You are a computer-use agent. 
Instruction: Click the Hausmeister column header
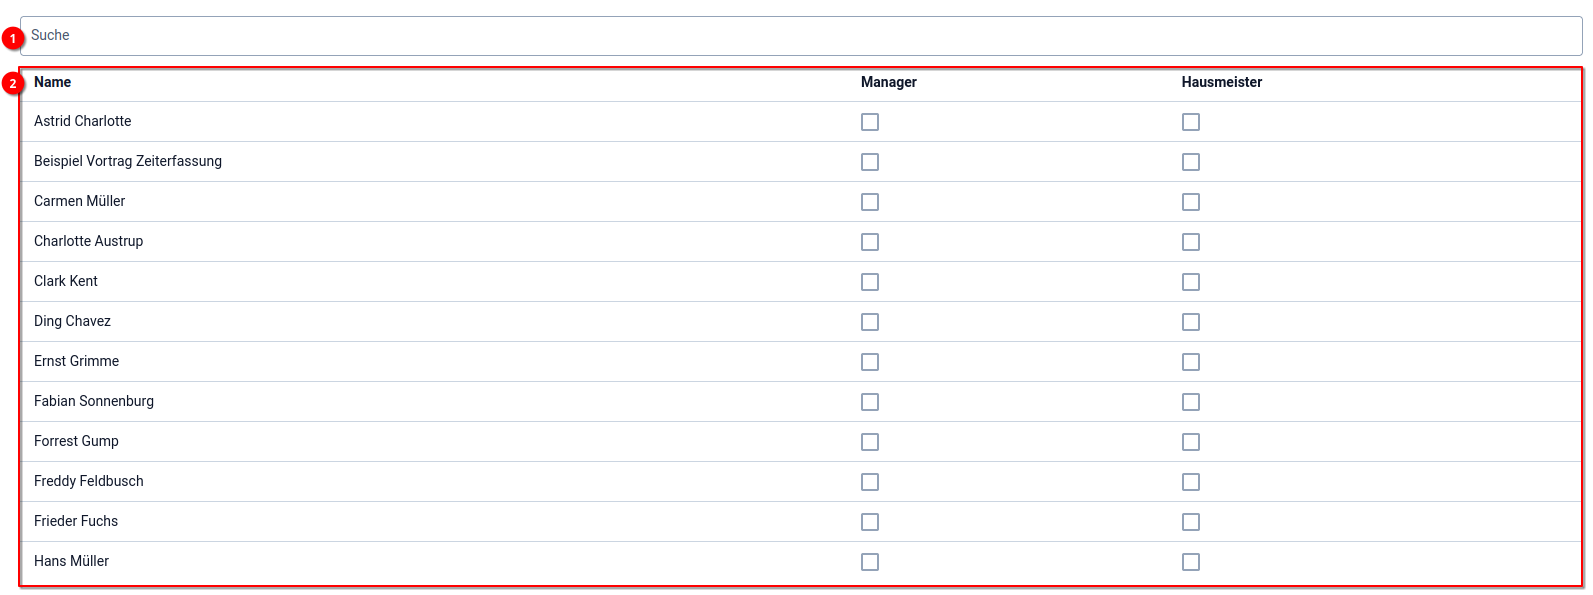(x=1222, y=82)
